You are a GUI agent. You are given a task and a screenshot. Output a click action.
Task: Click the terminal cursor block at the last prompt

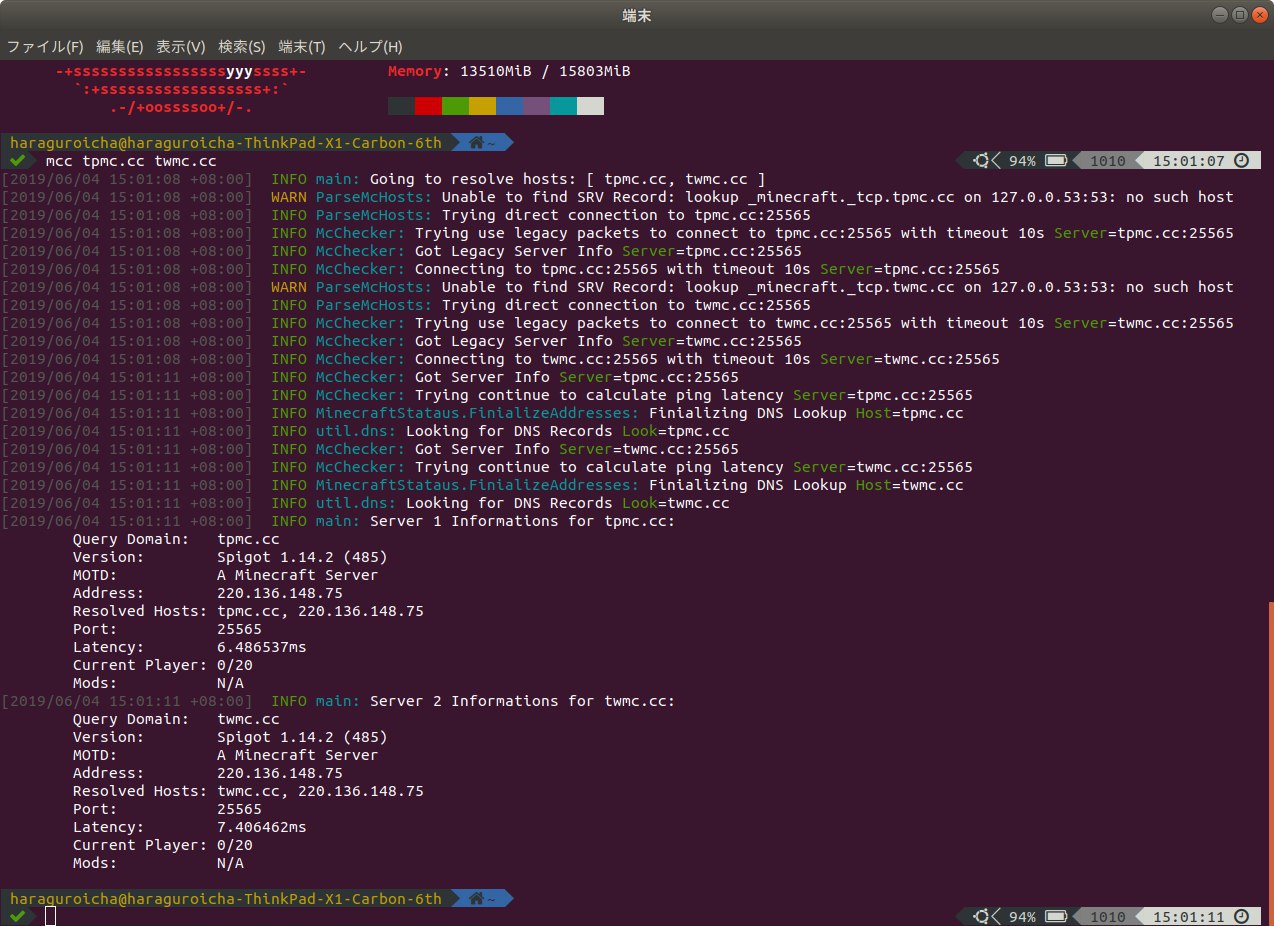(x=50, y=916)
